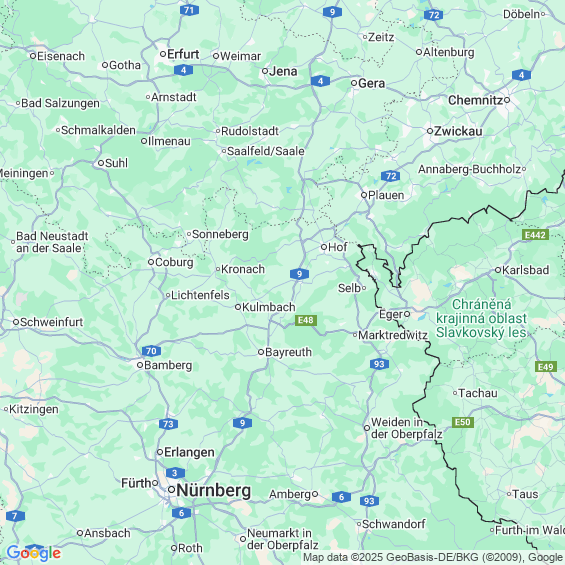The width and height of the screenshot is (565, 565).
Task: Click the E442 road marker
Action: [535, 235]
